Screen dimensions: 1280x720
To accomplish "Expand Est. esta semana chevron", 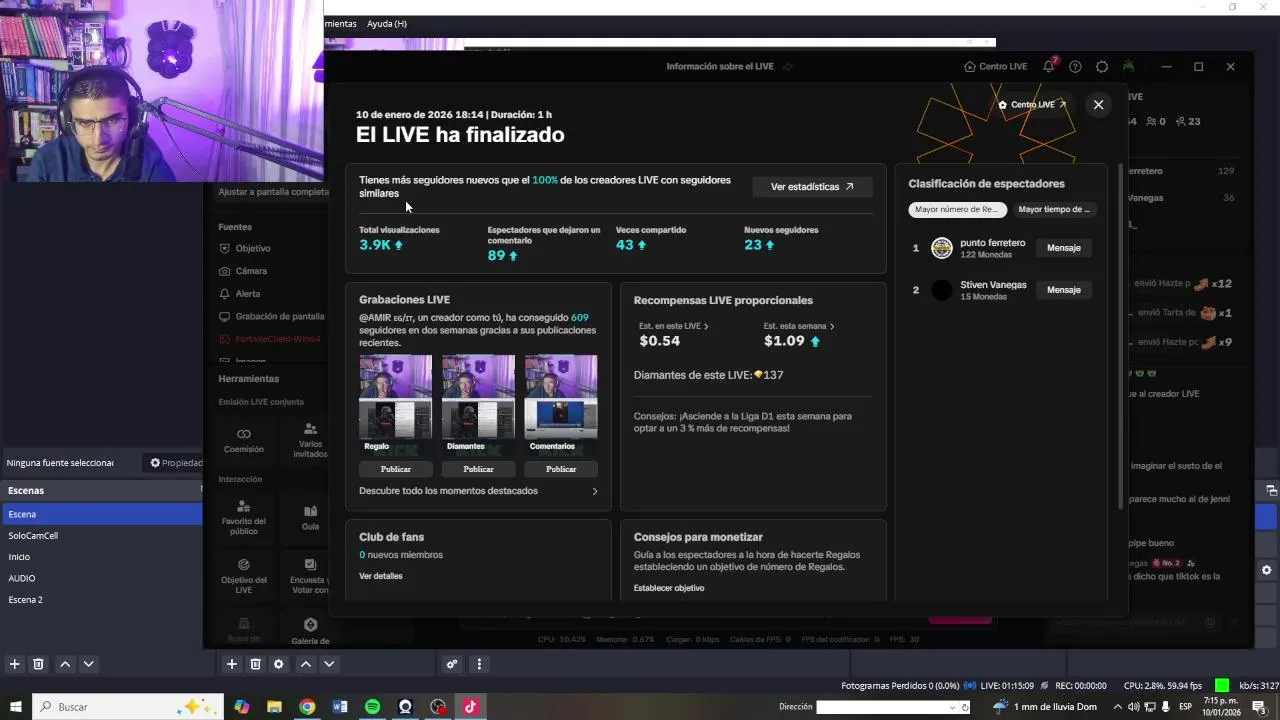I will [832, 327].
